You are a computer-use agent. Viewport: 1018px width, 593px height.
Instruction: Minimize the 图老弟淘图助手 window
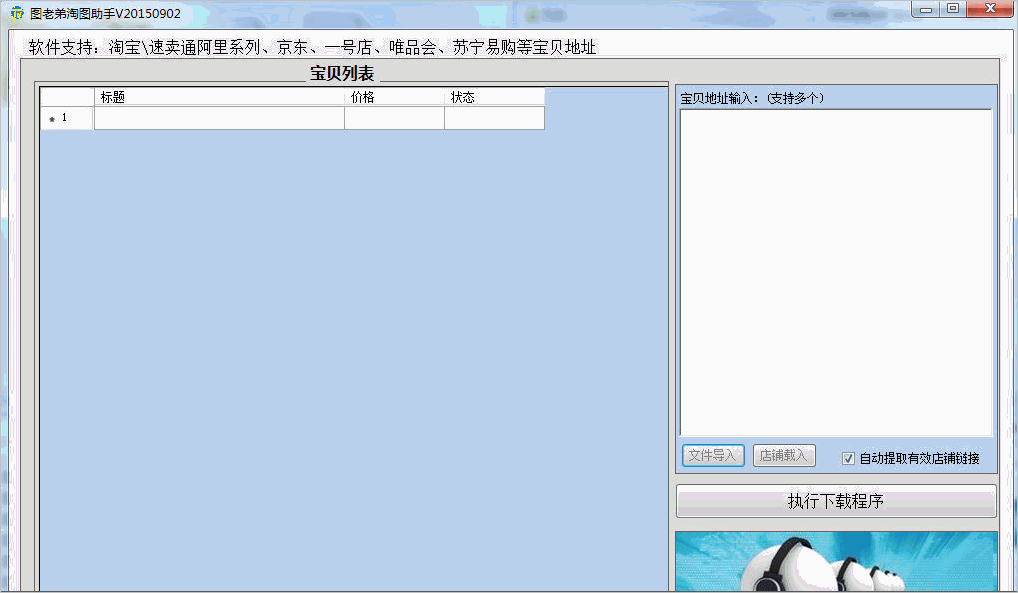[x=926, y=9]
